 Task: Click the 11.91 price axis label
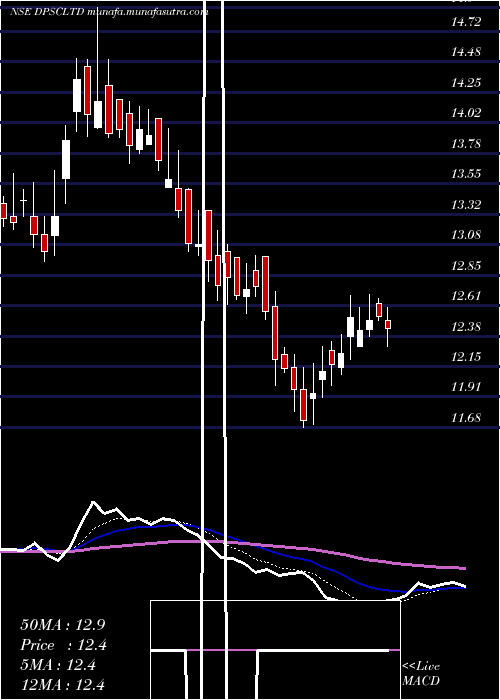click(x=466, y=387)
